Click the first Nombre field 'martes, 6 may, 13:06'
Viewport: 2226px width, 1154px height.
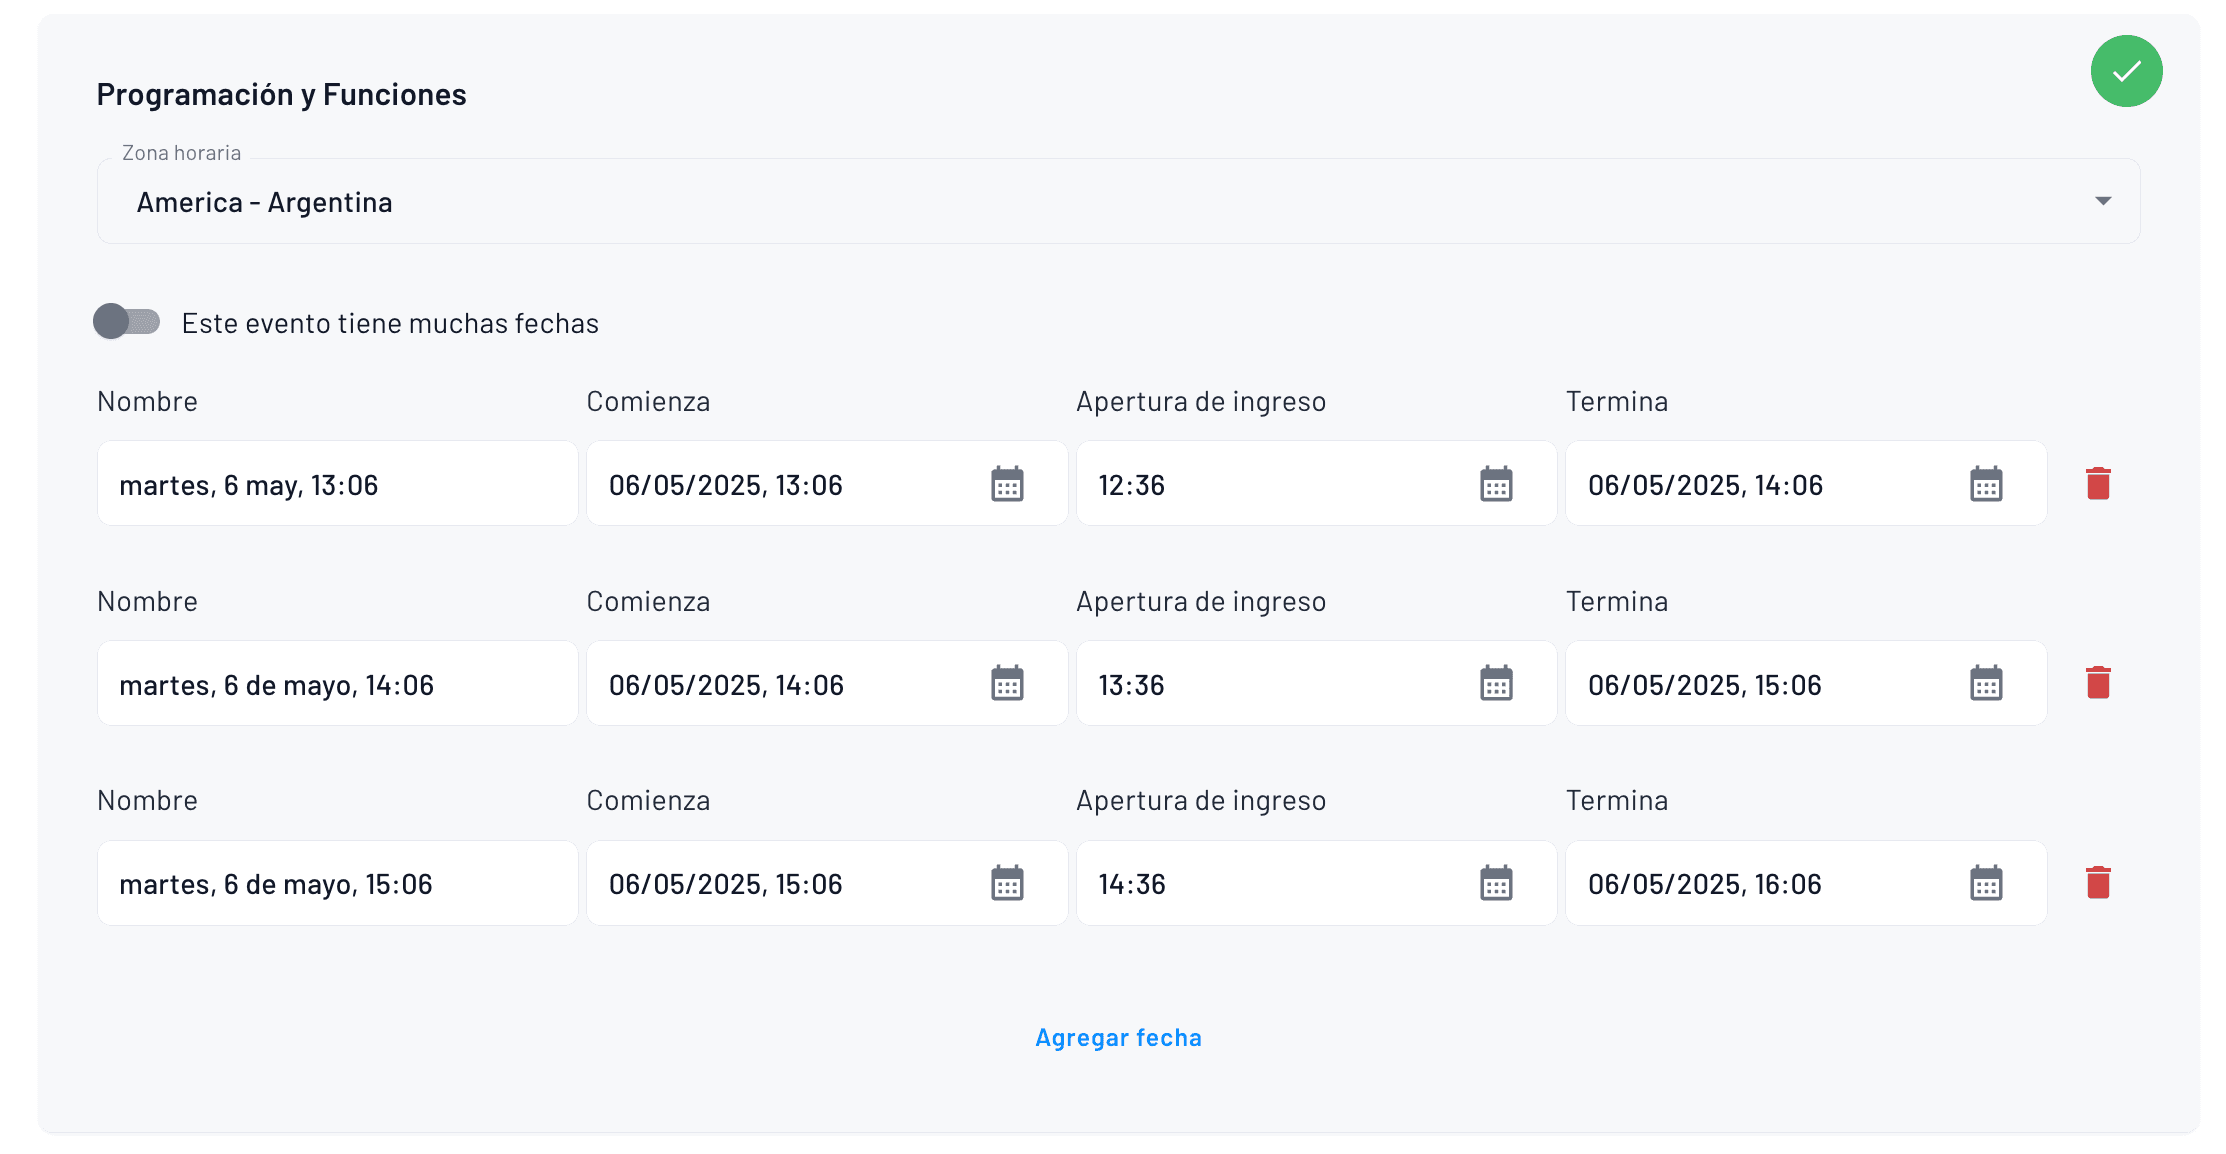click(x=337, y=484)
